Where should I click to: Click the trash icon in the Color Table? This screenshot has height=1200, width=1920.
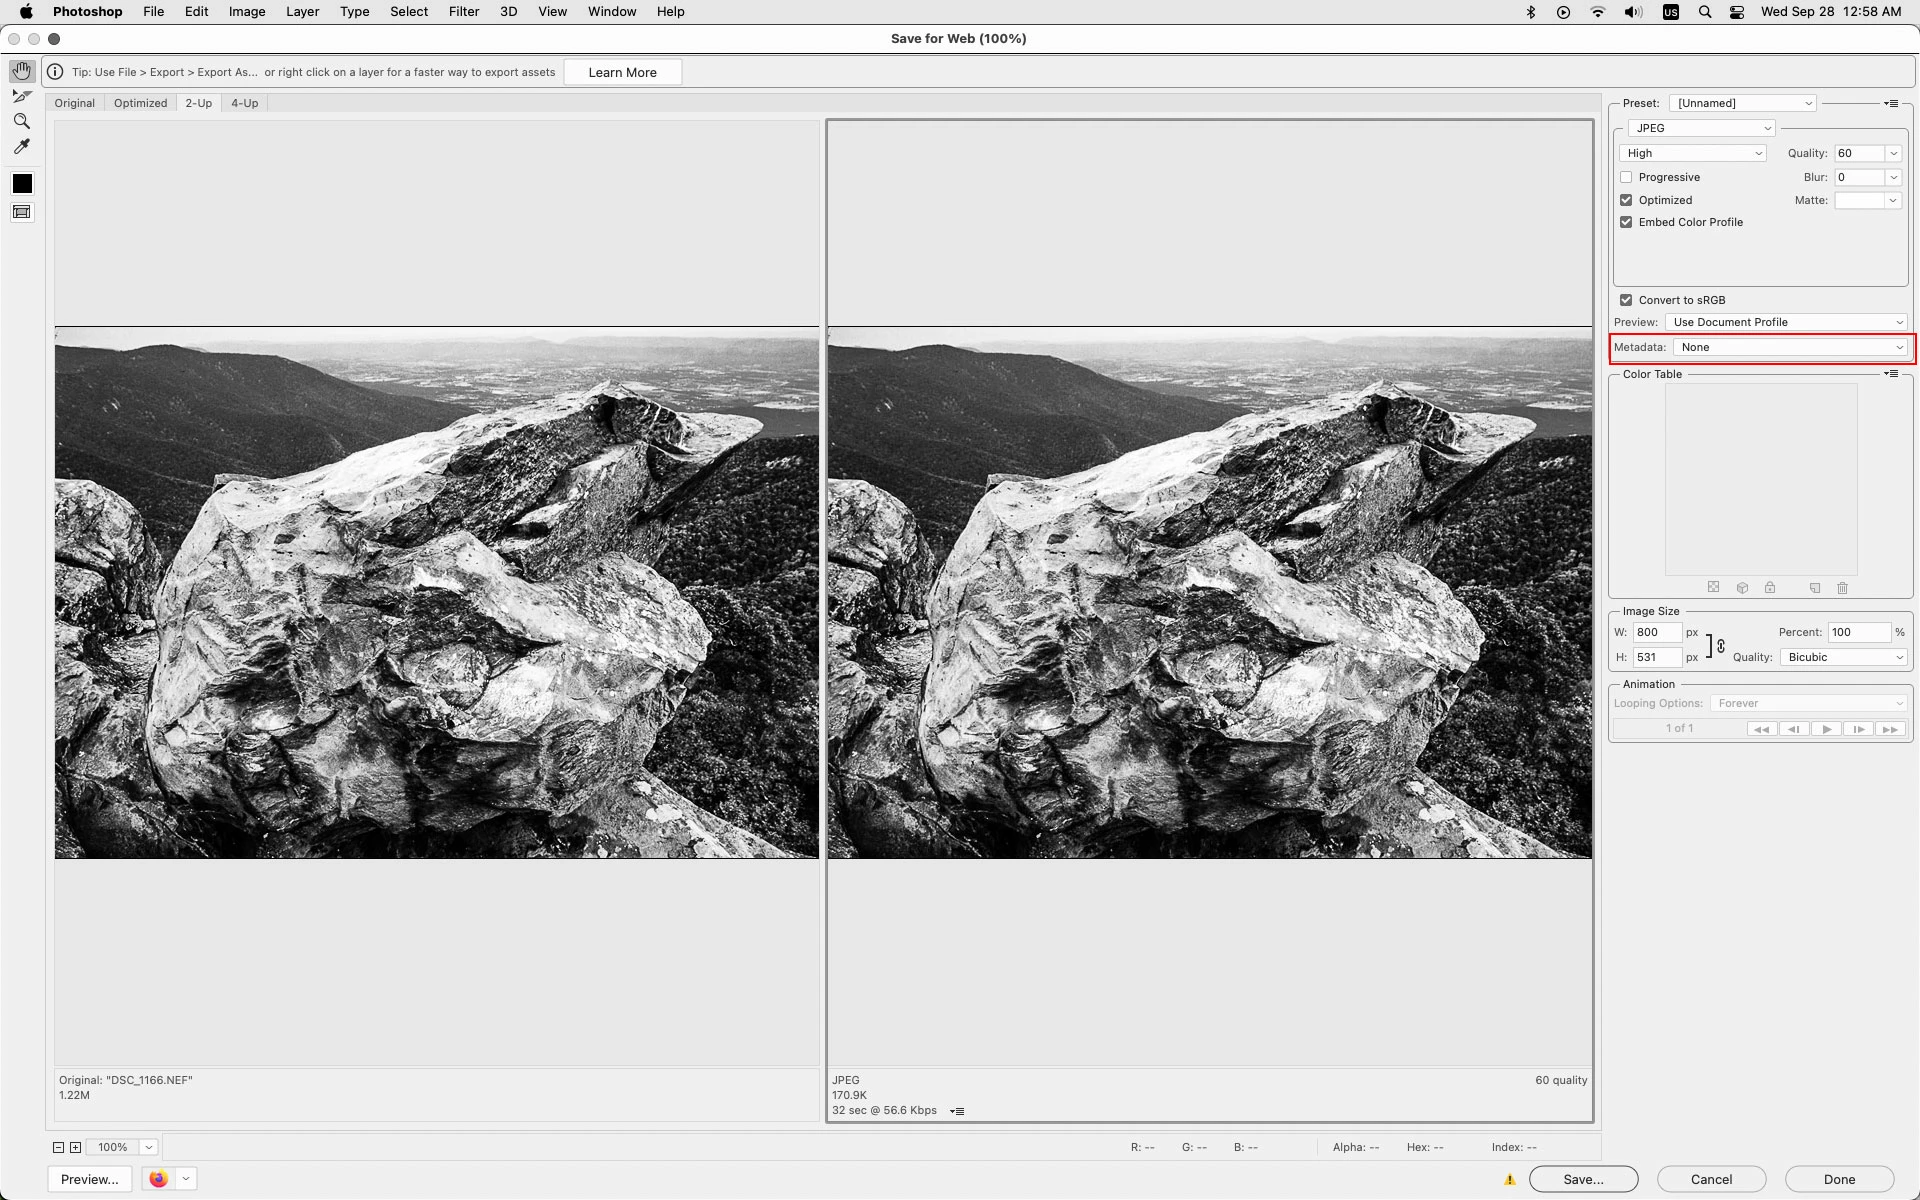1843,588
